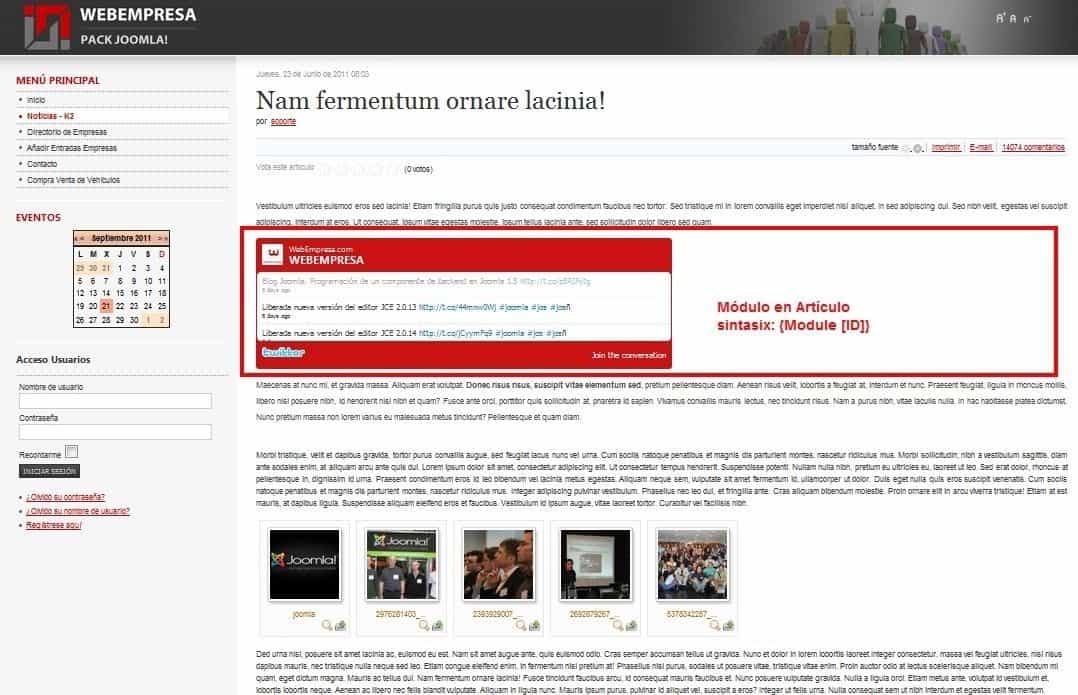Click the Imprimir link
1078x695 pixels.
(x=946, y=147)
